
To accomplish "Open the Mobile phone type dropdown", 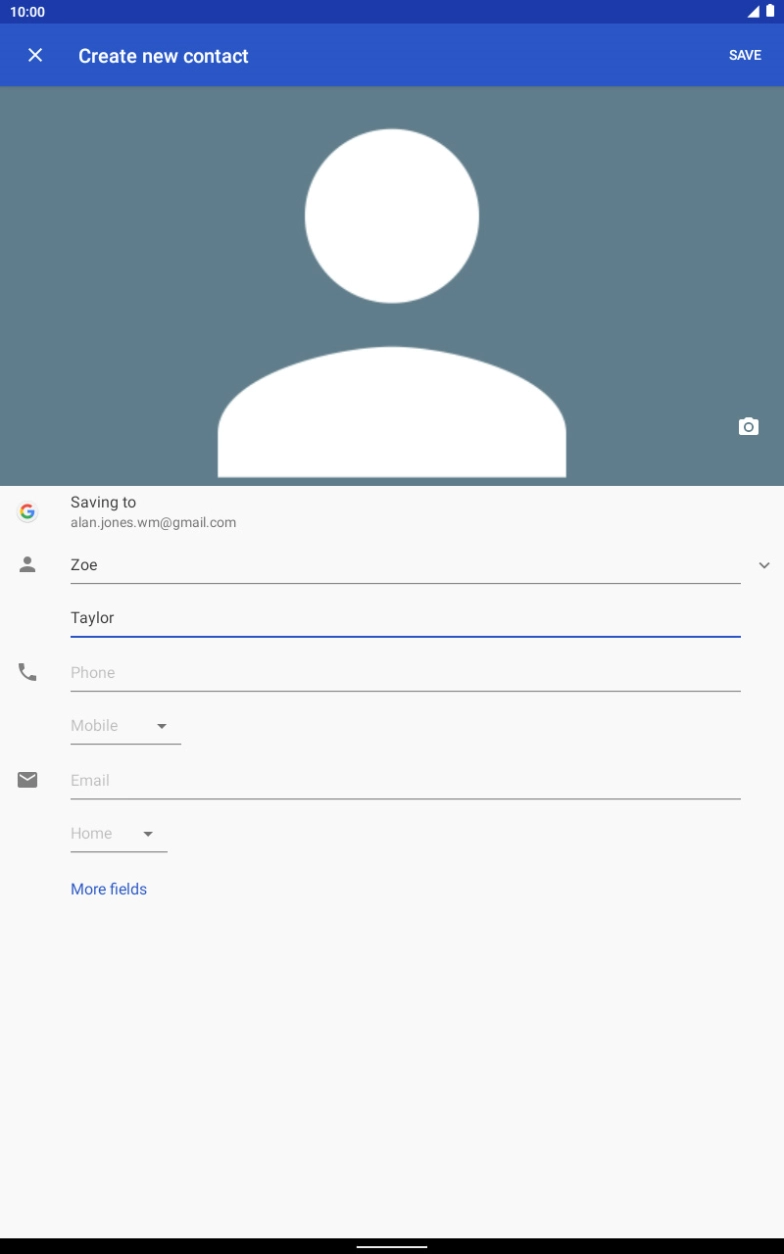I will tap(124, 726).
